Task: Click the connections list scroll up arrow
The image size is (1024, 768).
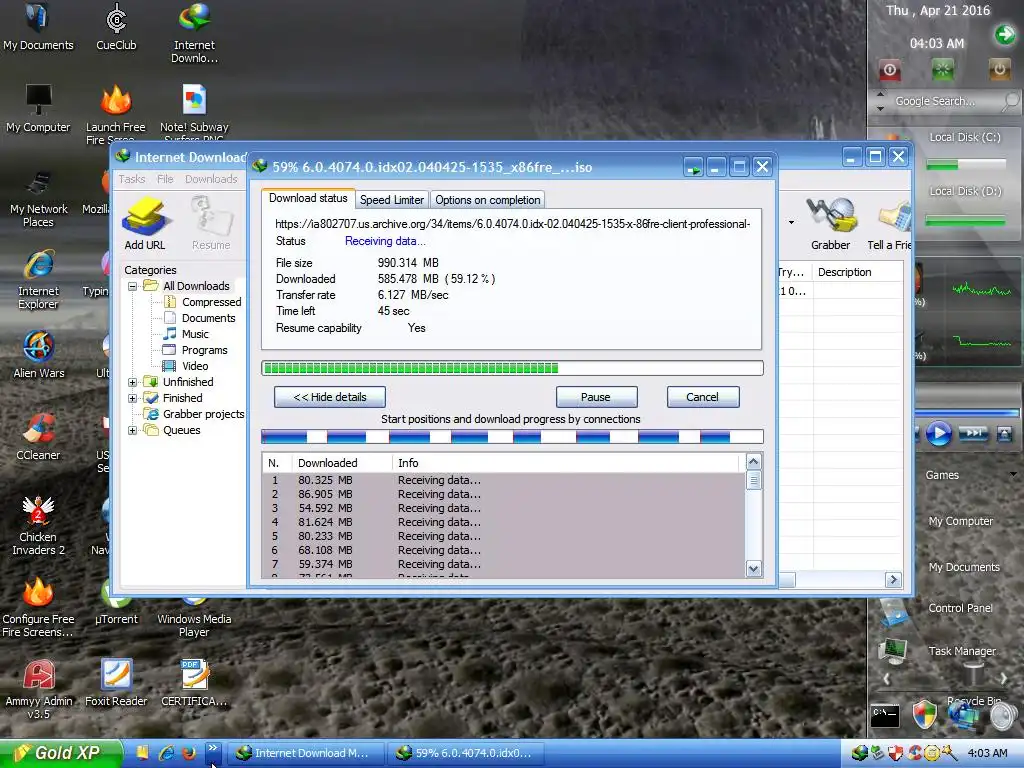Action: pos(753,462)
